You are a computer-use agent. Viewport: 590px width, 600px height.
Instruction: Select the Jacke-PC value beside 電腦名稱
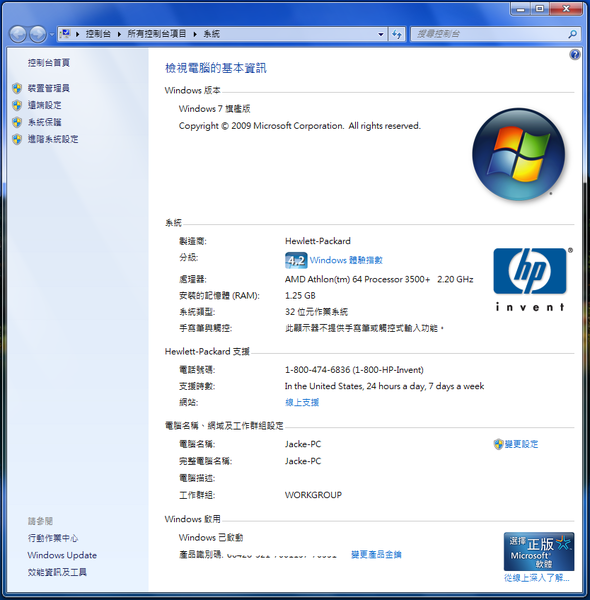(303, 444)
